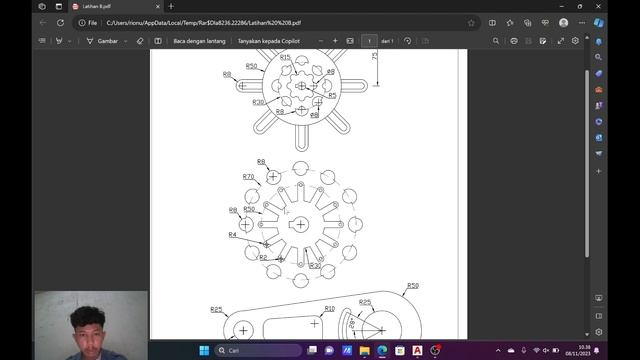Open the Microsoft 365 sidebar icon

point(598,122)
